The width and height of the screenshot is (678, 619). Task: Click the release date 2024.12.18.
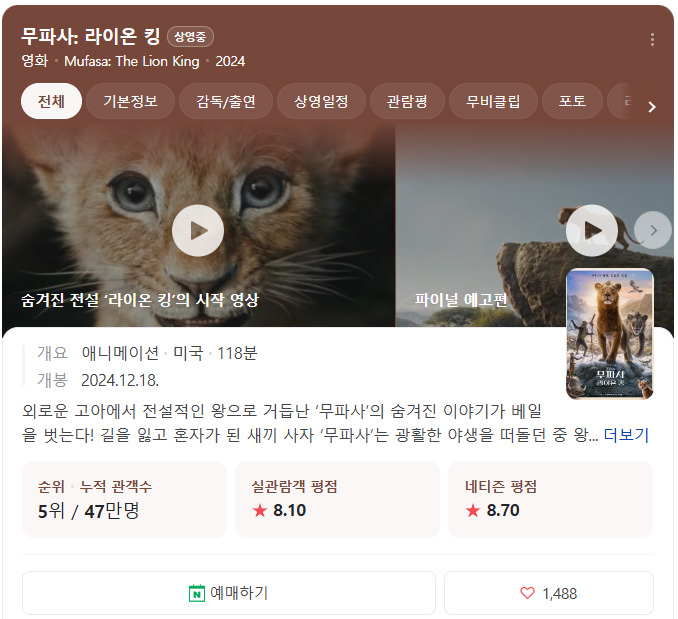(x=120, y=380)
